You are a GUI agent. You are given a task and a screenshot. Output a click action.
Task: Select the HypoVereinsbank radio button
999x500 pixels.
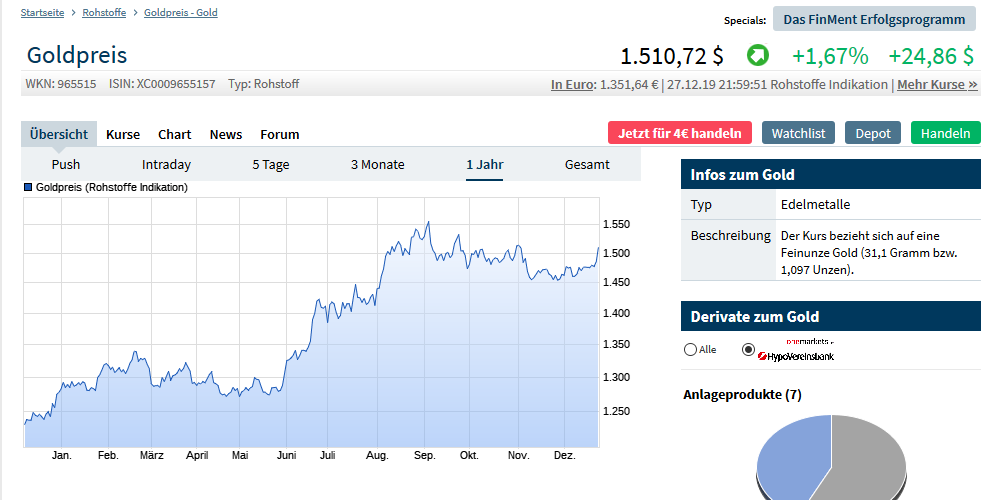click(x=749, y=350)
